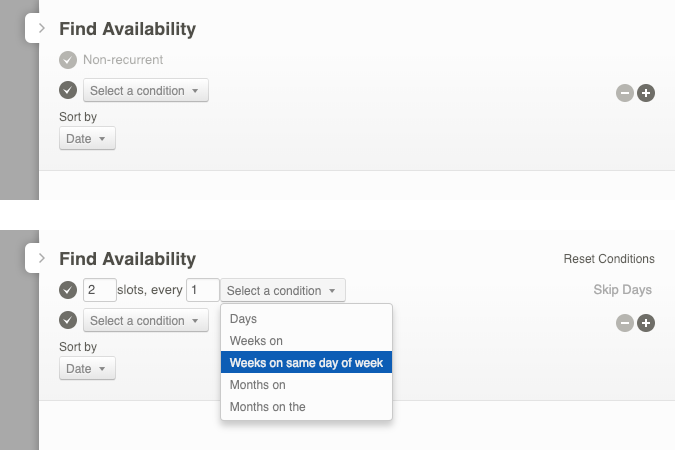This screenshot has width=675, height=450.
Task: Click the every interval field showing 1
Action: [203, 291]
